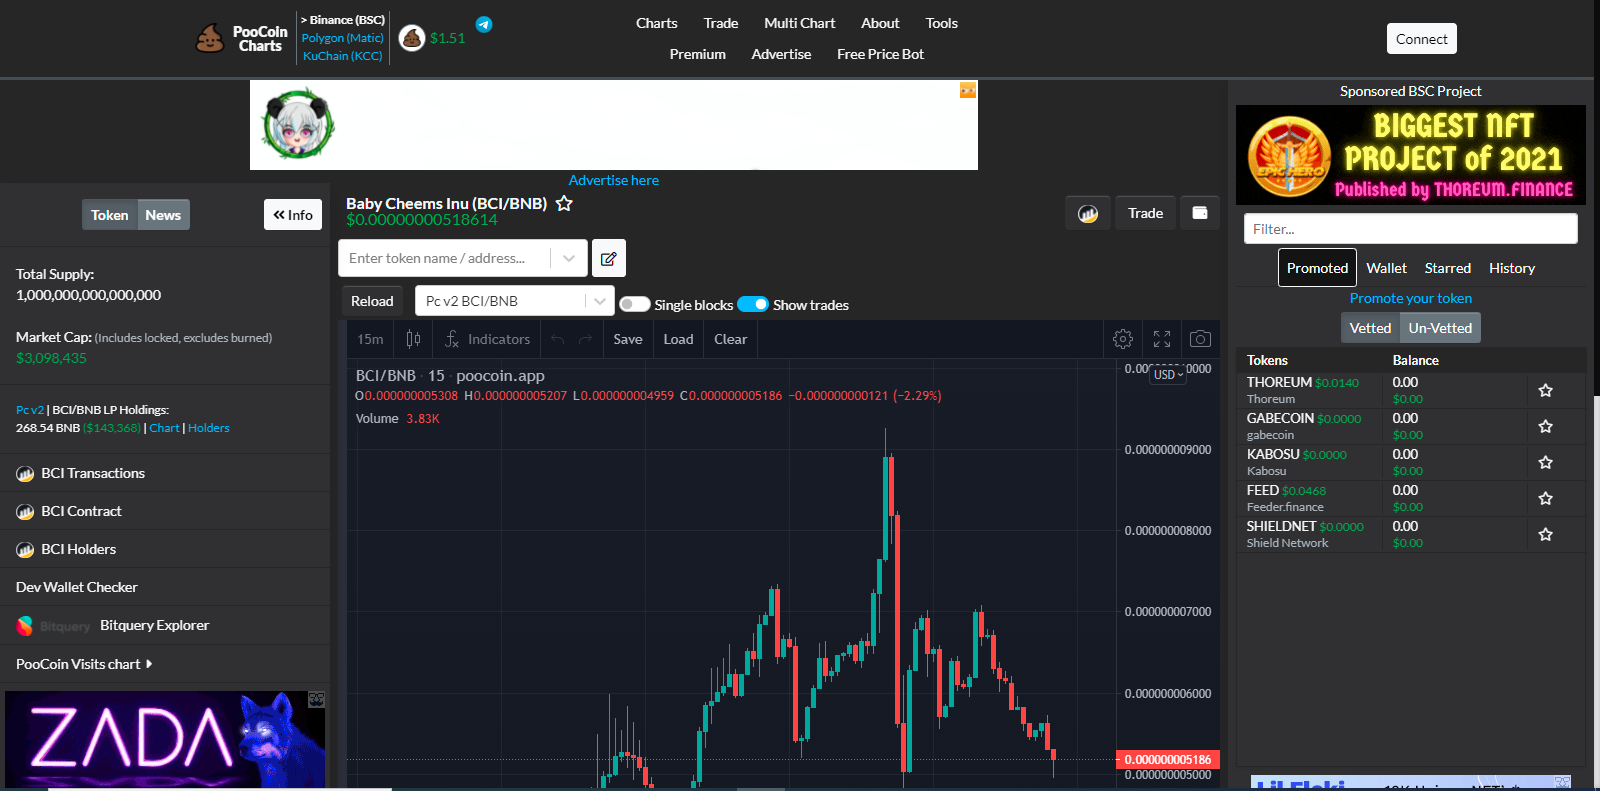Image resolution: width=1600 pixels, height=791 pixels.
Task: Redo chart action
Action: click(x=586, y=339)
